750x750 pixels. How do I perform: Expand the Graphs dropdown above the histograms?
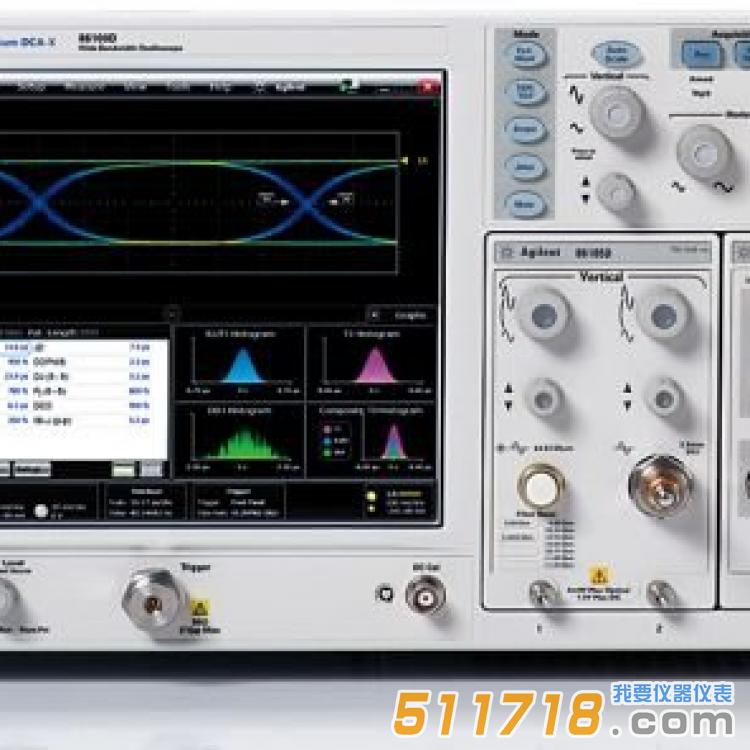point(401,315)
